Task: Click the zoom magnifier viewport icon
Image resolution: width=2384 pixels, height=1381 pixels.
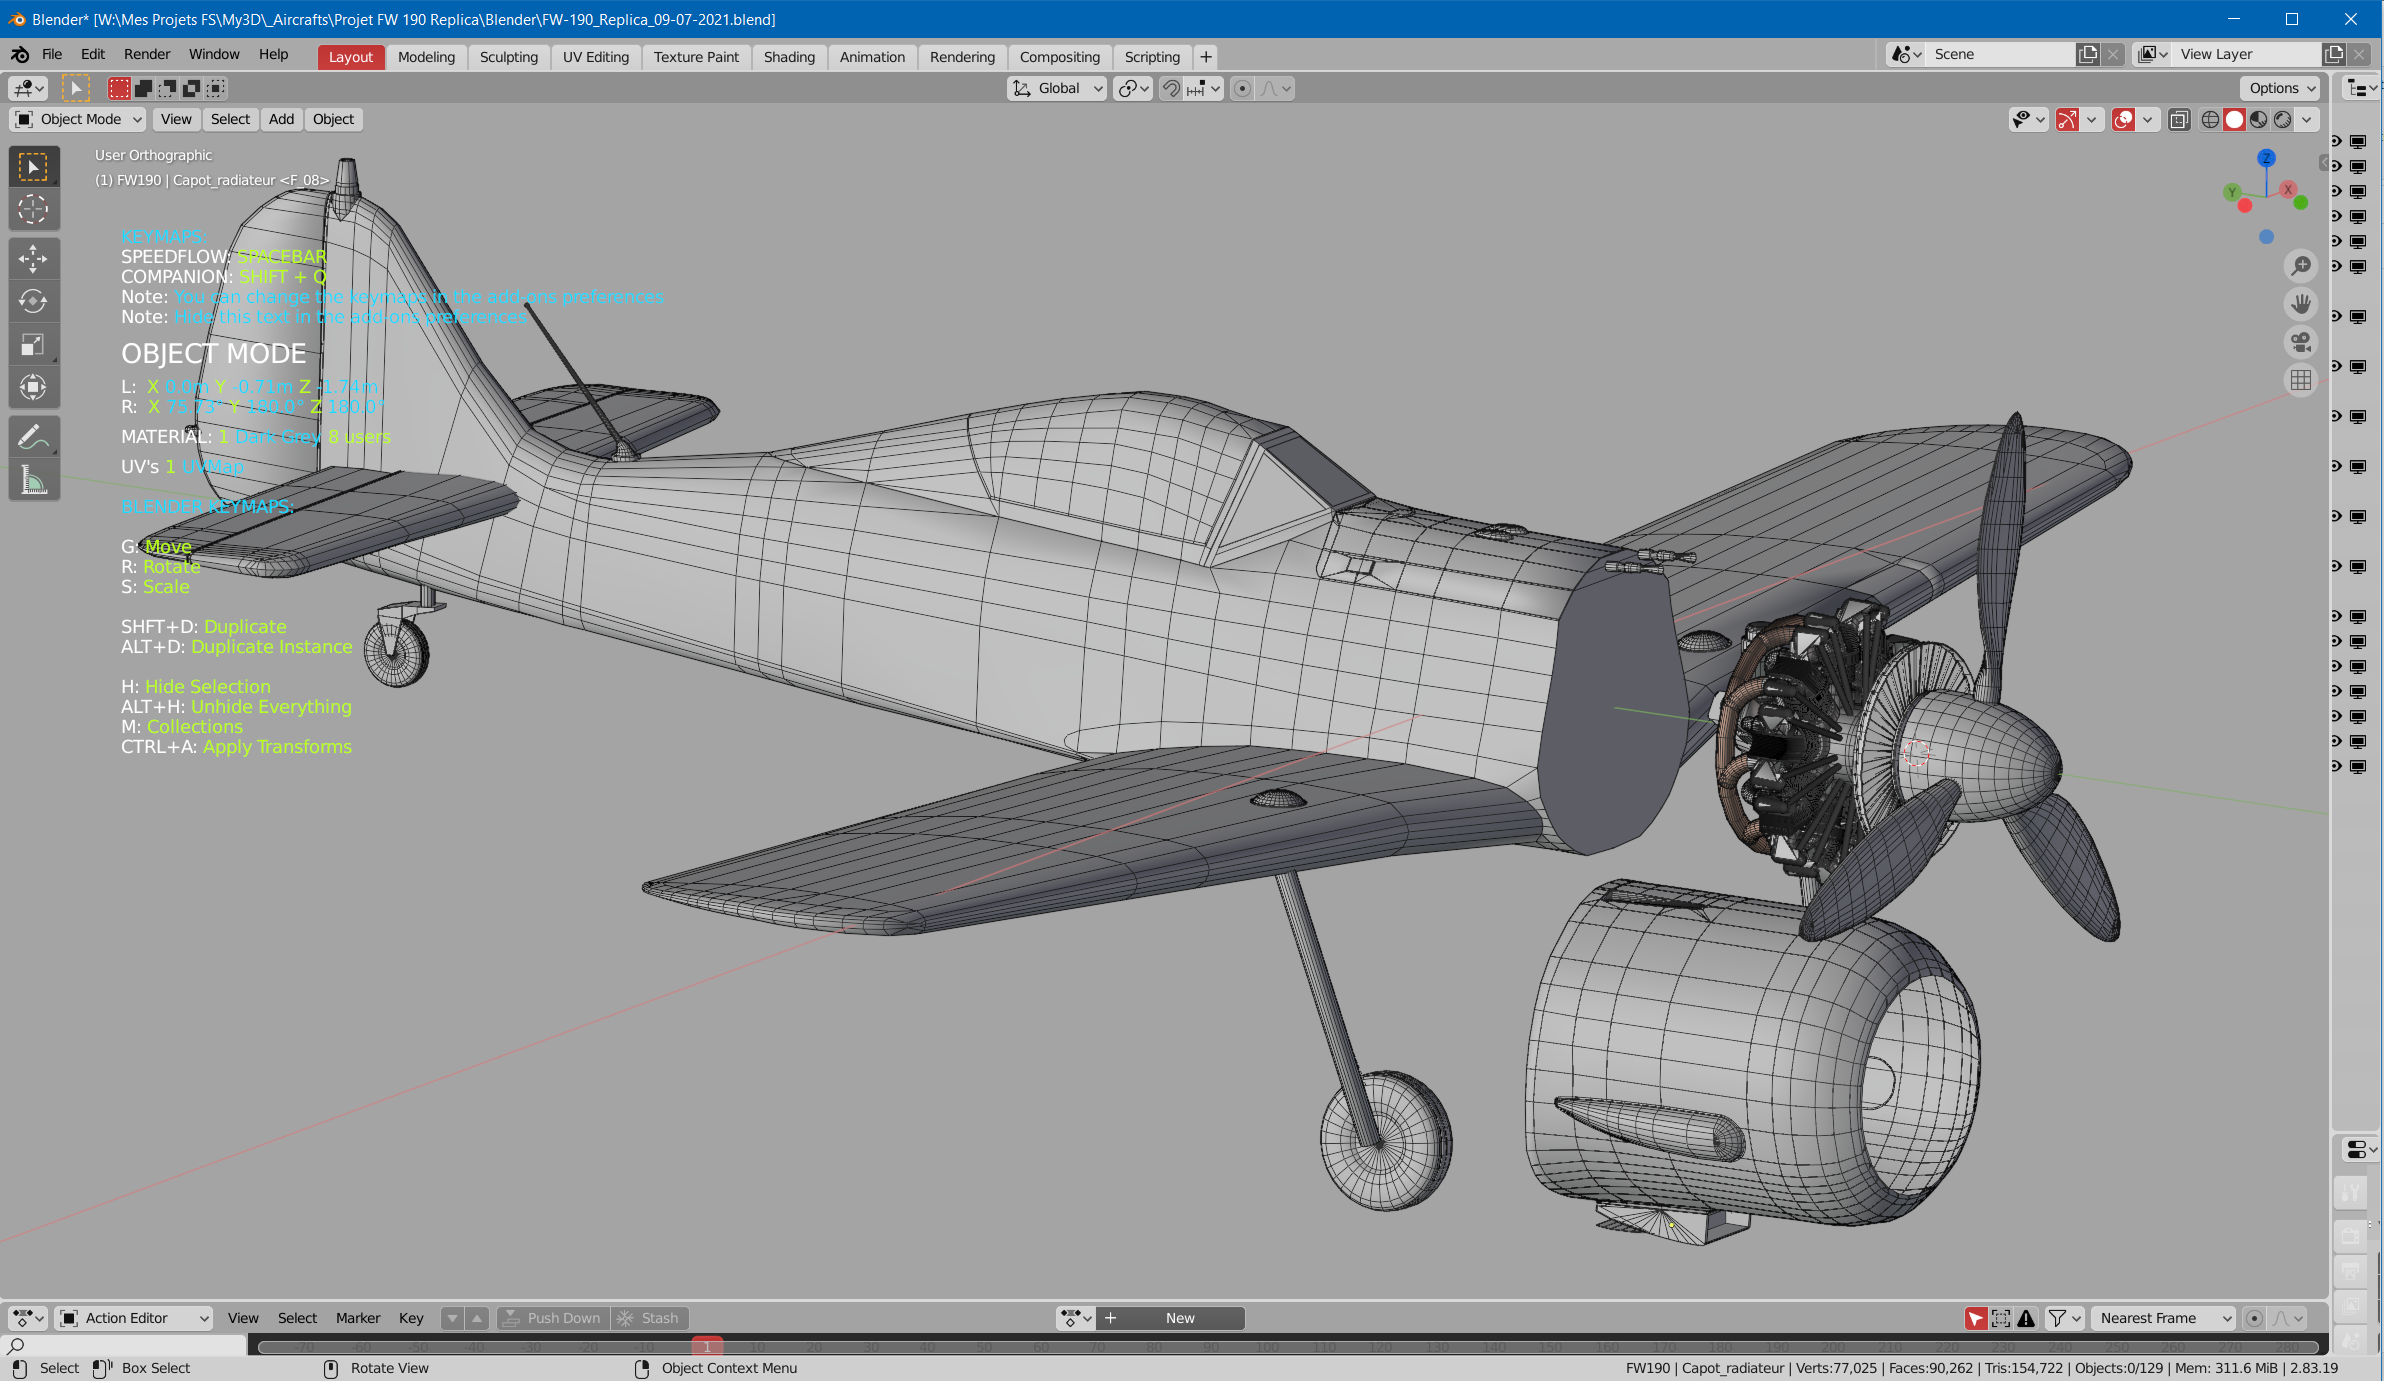Action: point(2301,265)
